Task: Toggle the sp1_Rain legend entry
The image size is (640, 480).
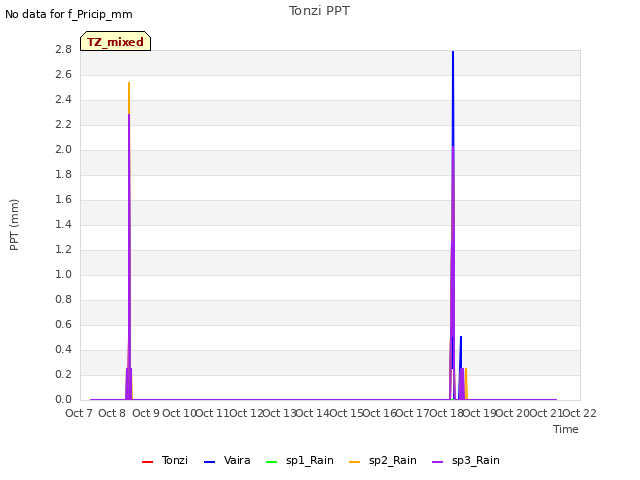Action: 300,460
